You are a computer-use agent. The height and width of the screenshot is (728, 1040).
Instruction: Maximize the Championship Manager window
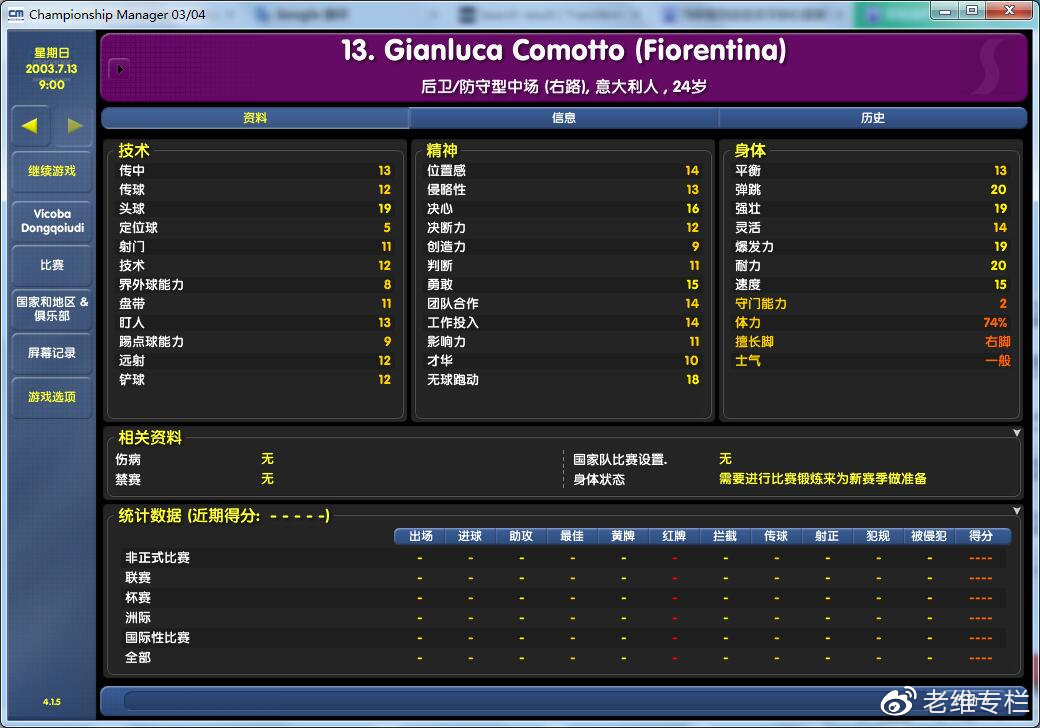972,10
